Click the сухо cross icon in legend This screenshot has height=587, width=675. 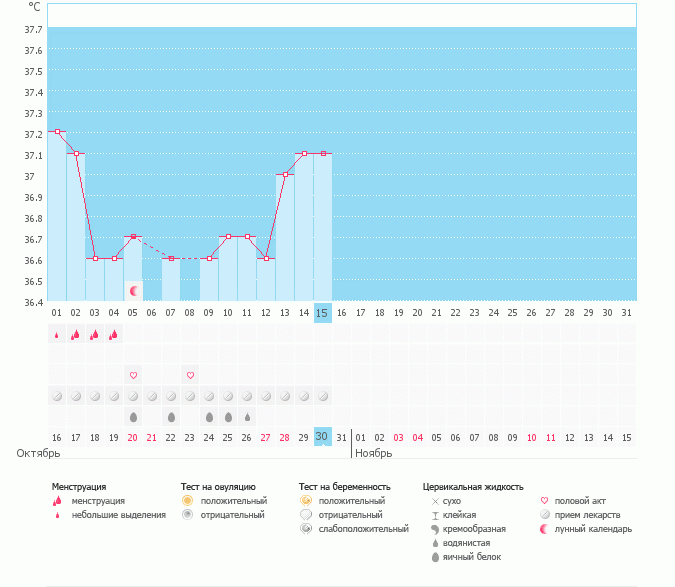point(435,500)
